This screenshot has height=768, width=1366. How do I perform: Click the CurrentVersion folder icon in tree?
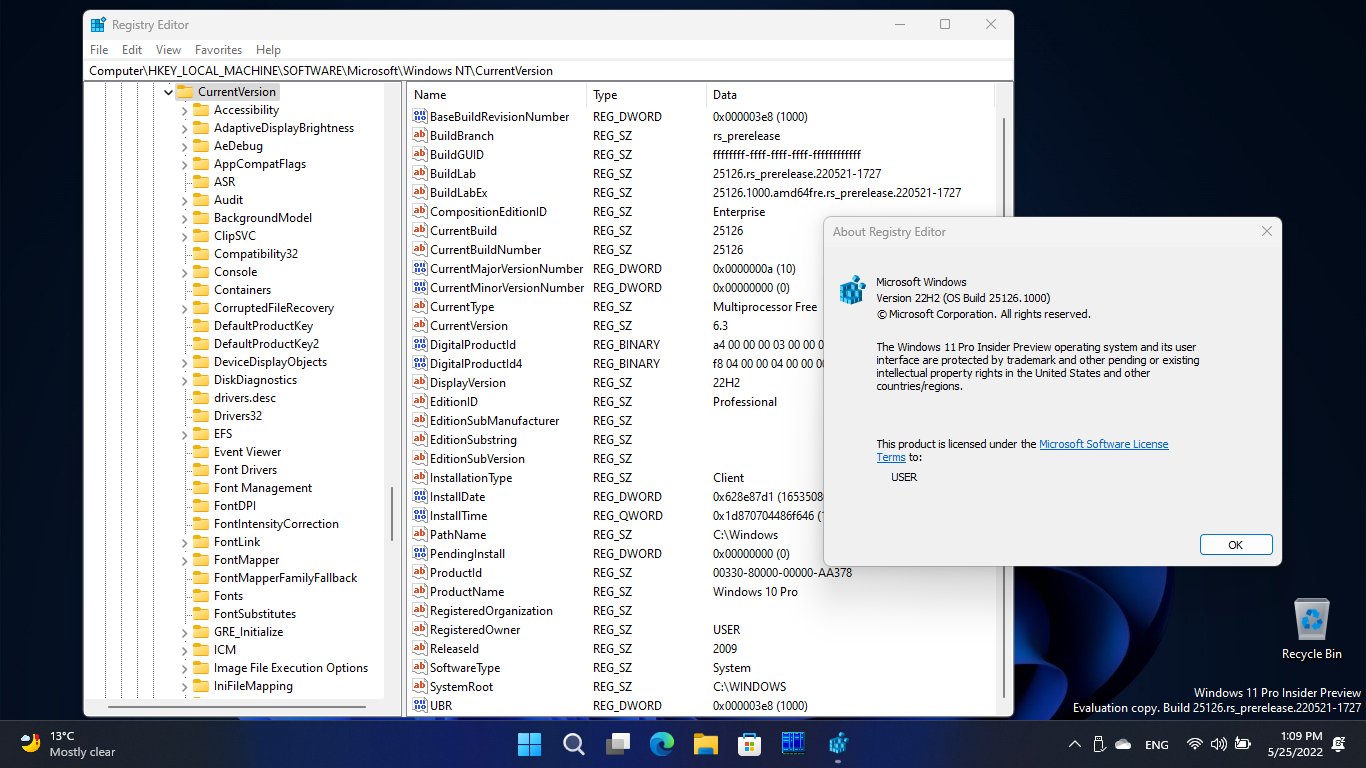click(184, 92)
